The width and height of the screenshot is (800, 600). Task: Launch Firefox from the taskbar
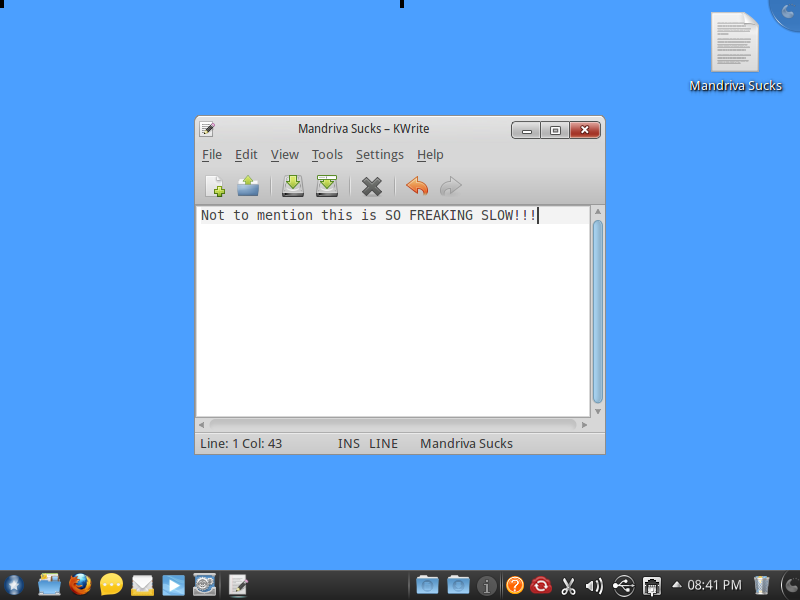pyautogui.click(x=80, y=585)
